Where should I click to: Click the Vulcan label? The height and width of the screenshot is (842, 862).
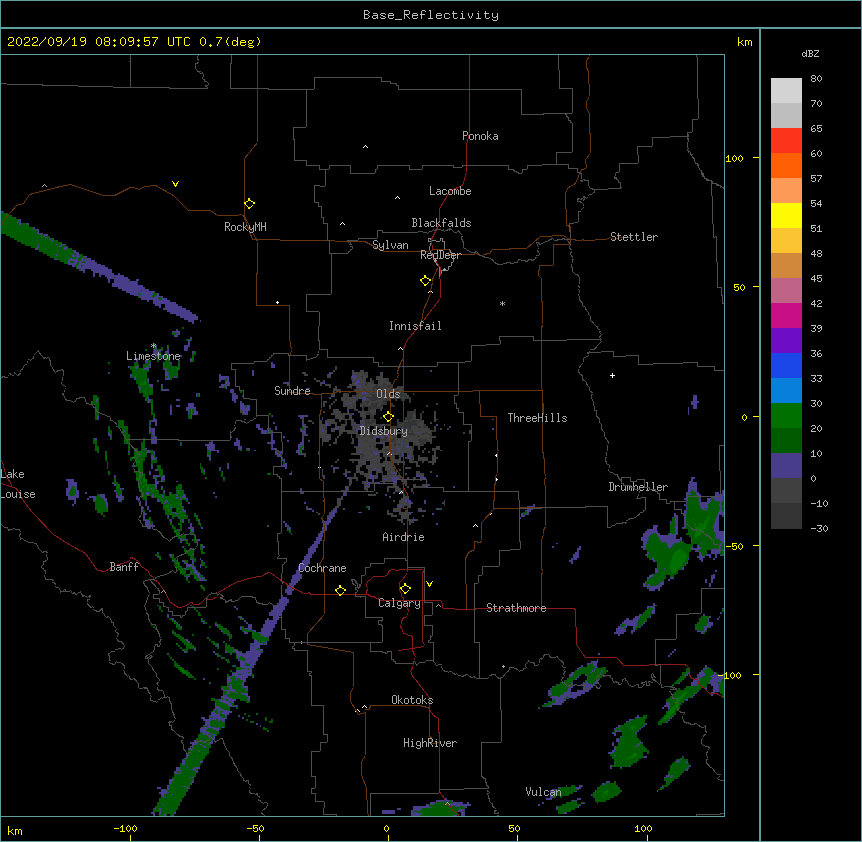point(543,792)
